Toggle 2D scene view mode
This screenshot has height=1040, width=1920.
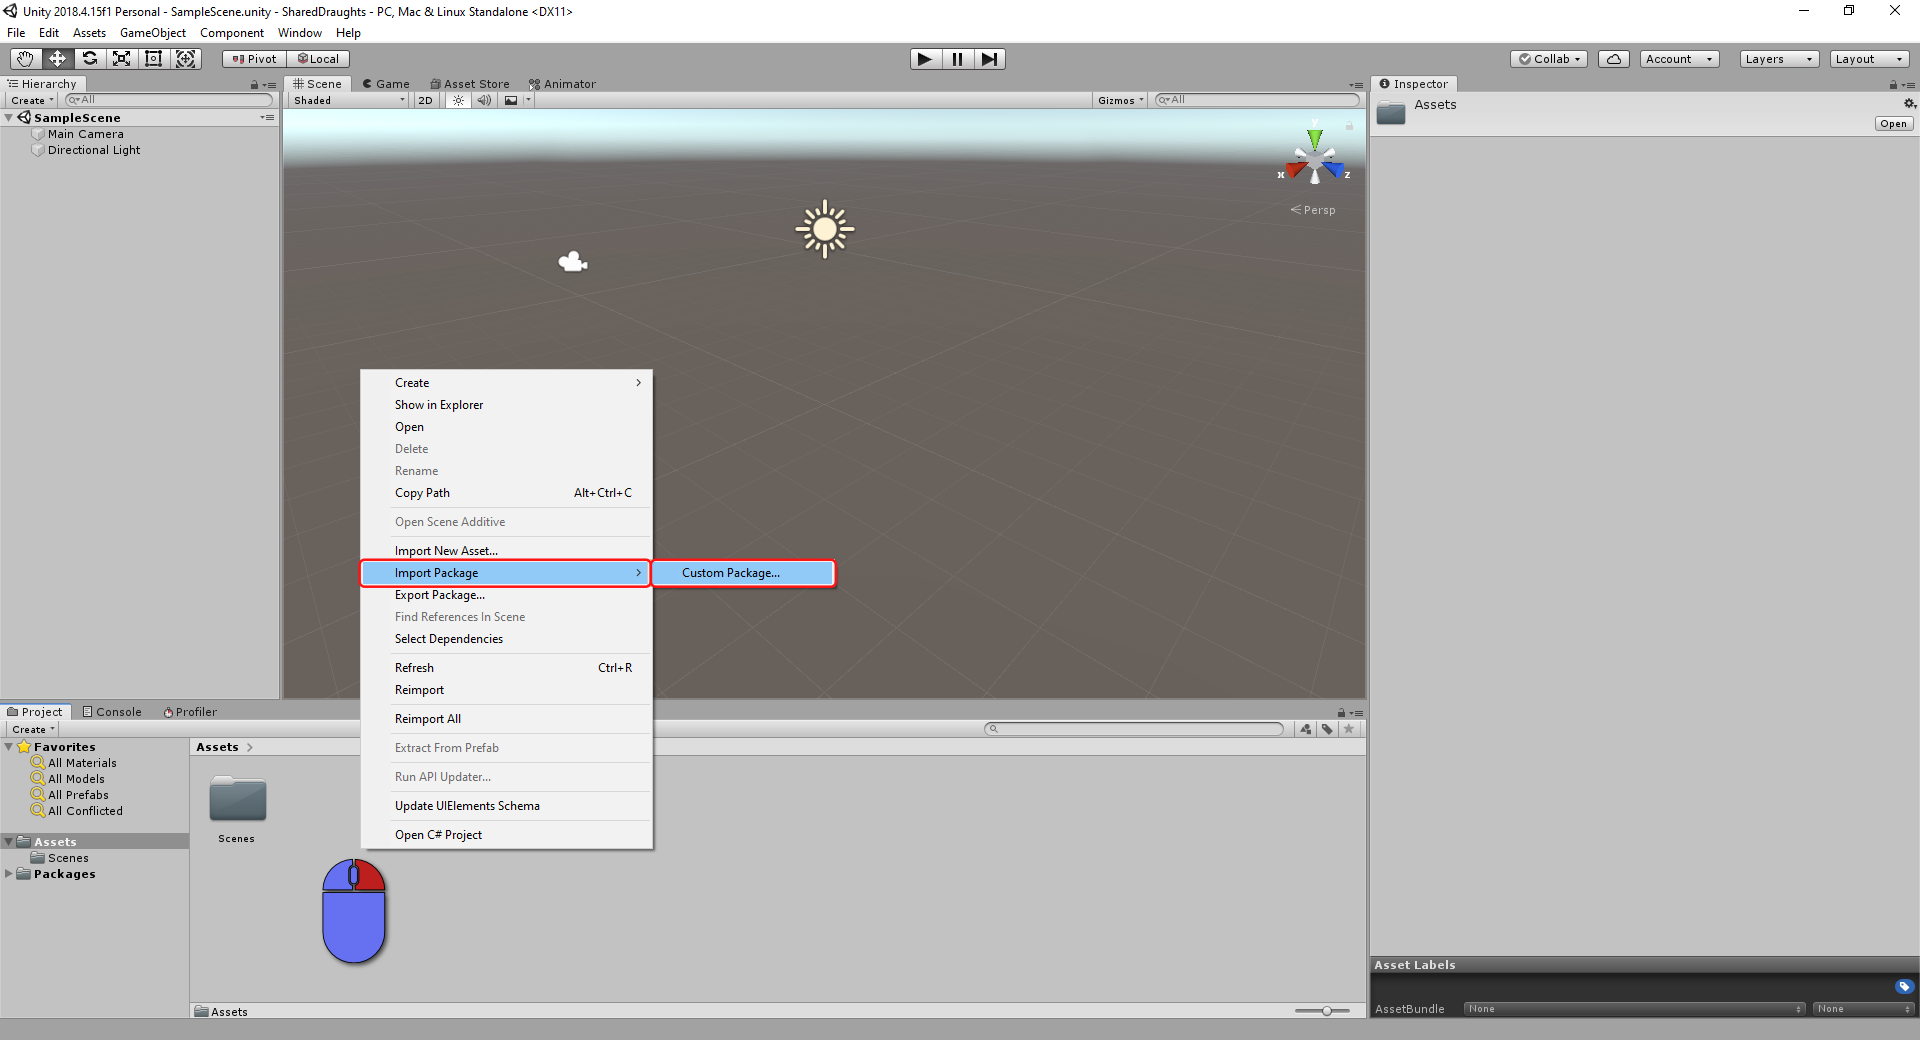pyautogui.click(x=425, y=100)
